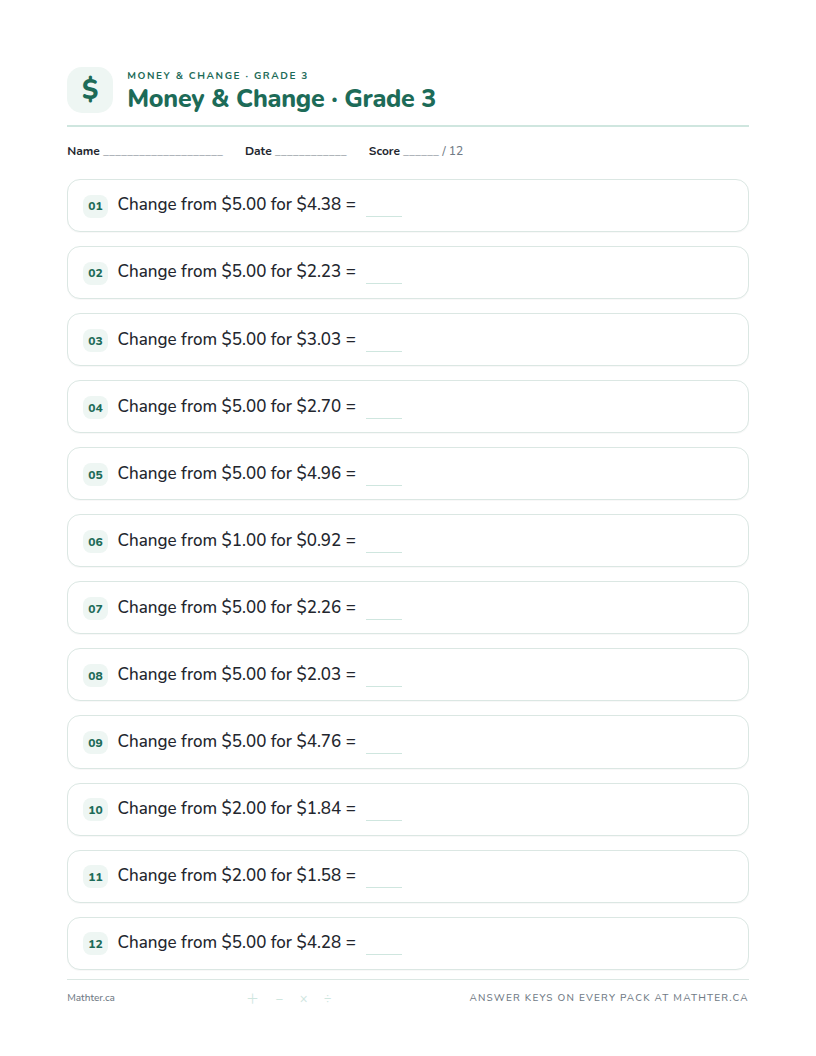Click answer blank for $5.00 for $2.70
Image resolution: width=816 pixels, height=1056 pixels.
click(384, 416)
